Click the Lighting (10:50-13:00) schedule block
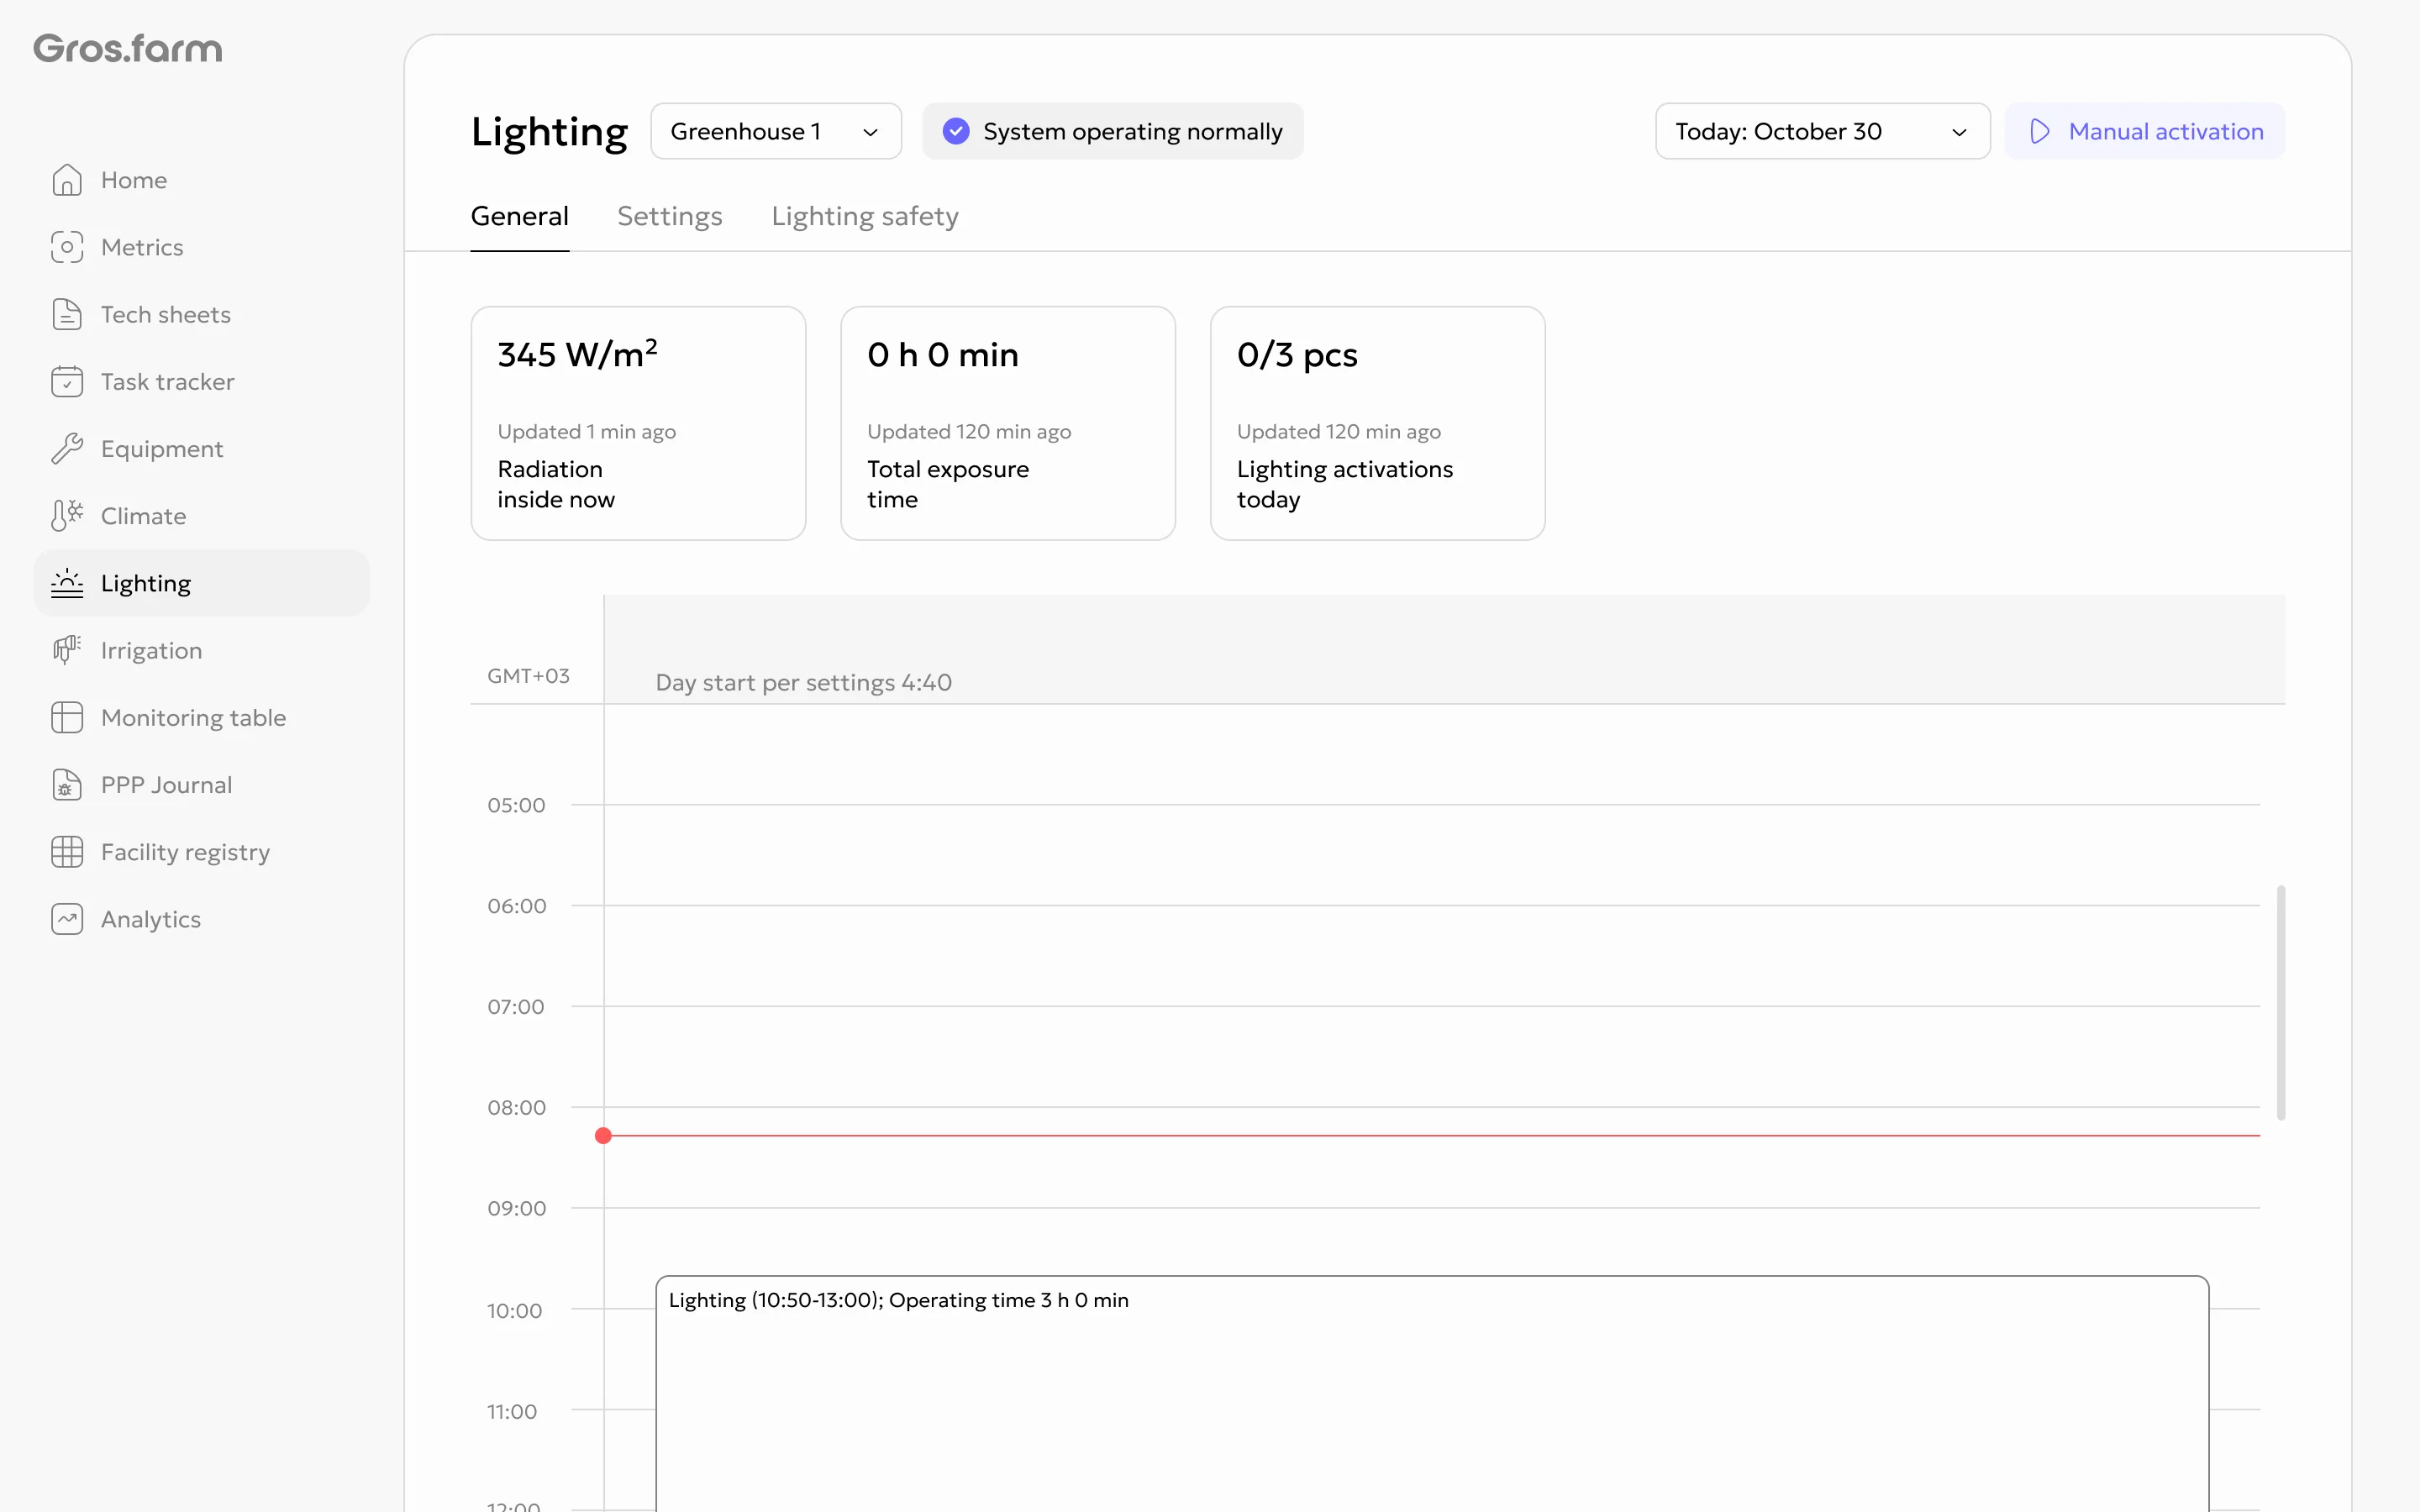Screen dimensions: 2420x1512 [1432, 1393]
